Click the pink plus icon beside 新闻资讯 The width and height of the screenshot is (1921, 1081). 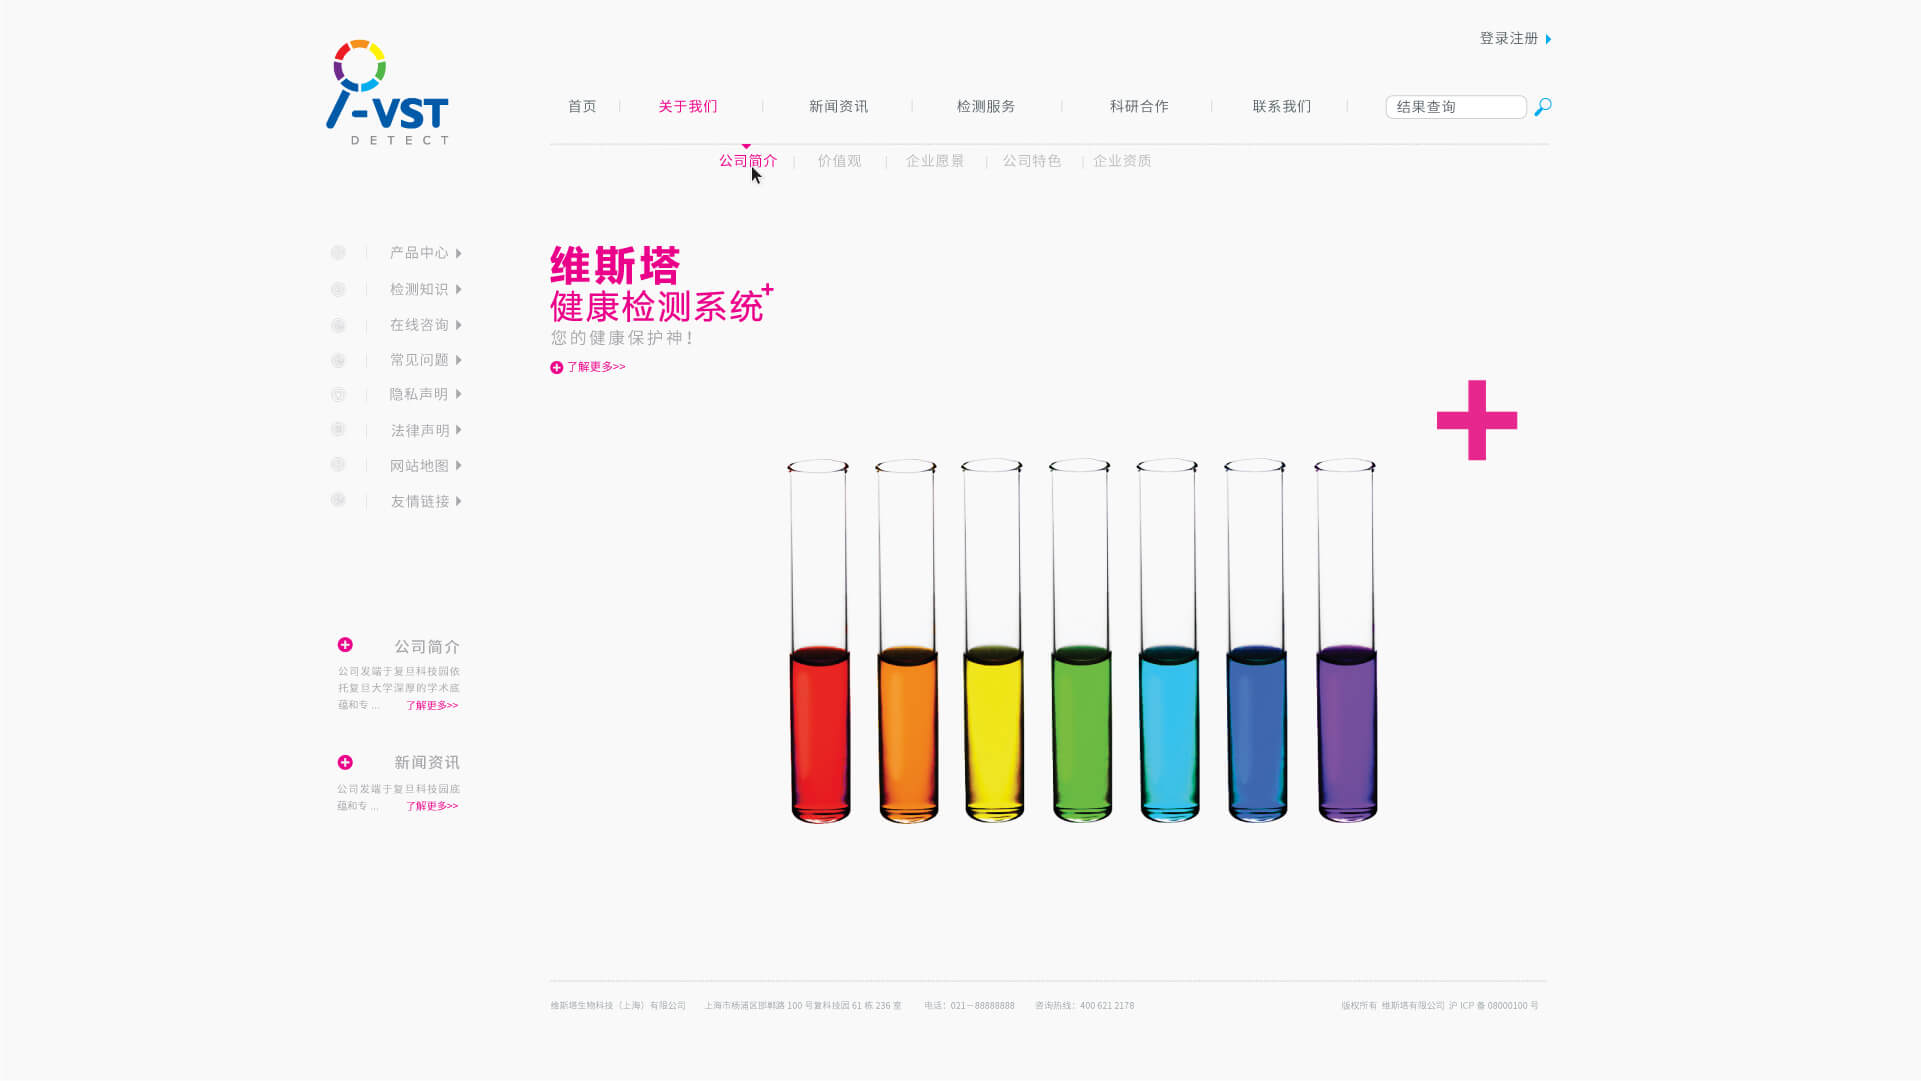(x=345, y=763)
